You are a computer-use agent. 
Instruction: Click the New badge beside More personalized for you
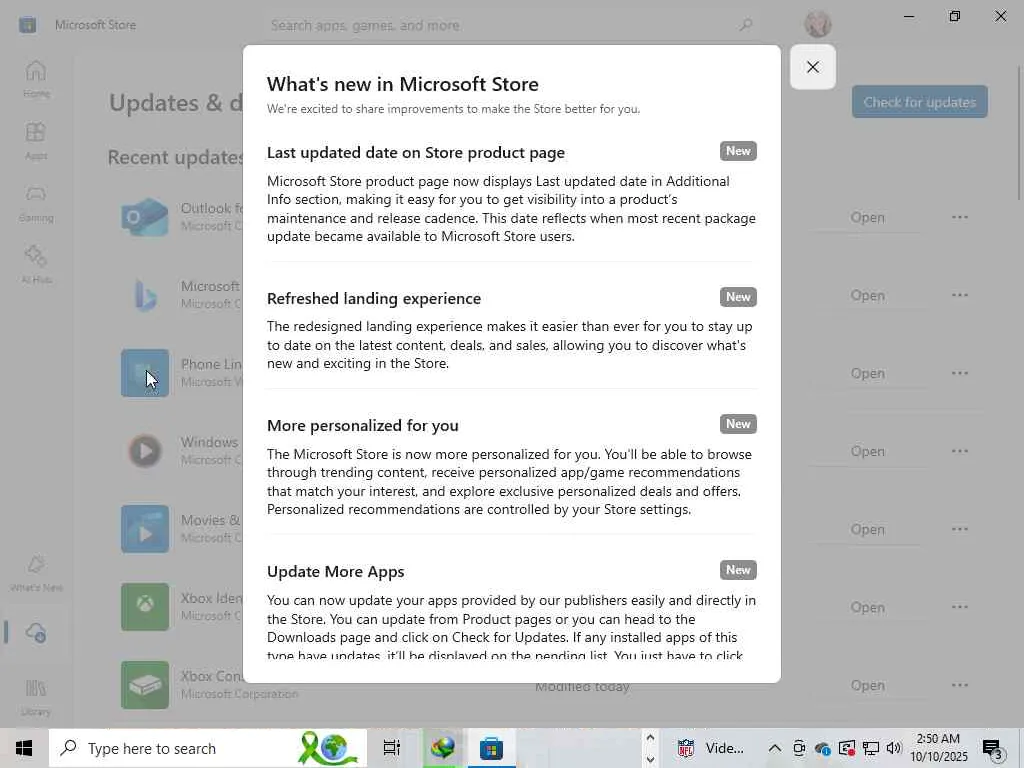(738, 424)
